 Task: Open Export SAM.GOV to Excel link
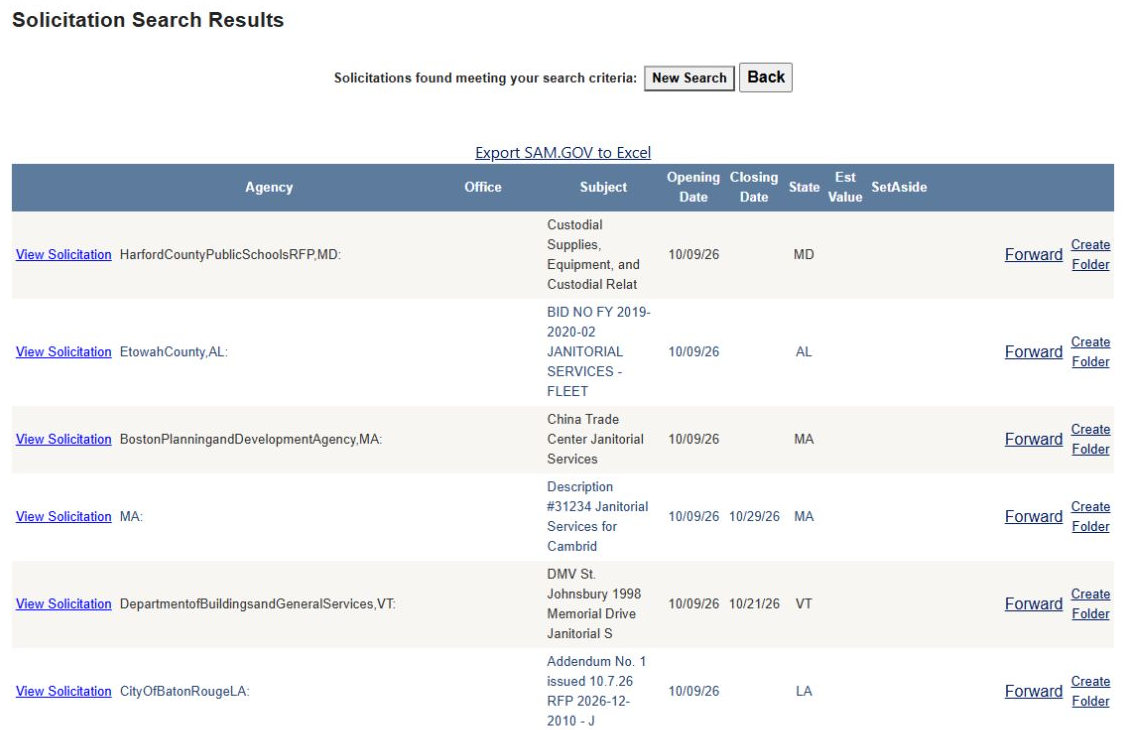[x=562, y=152]
